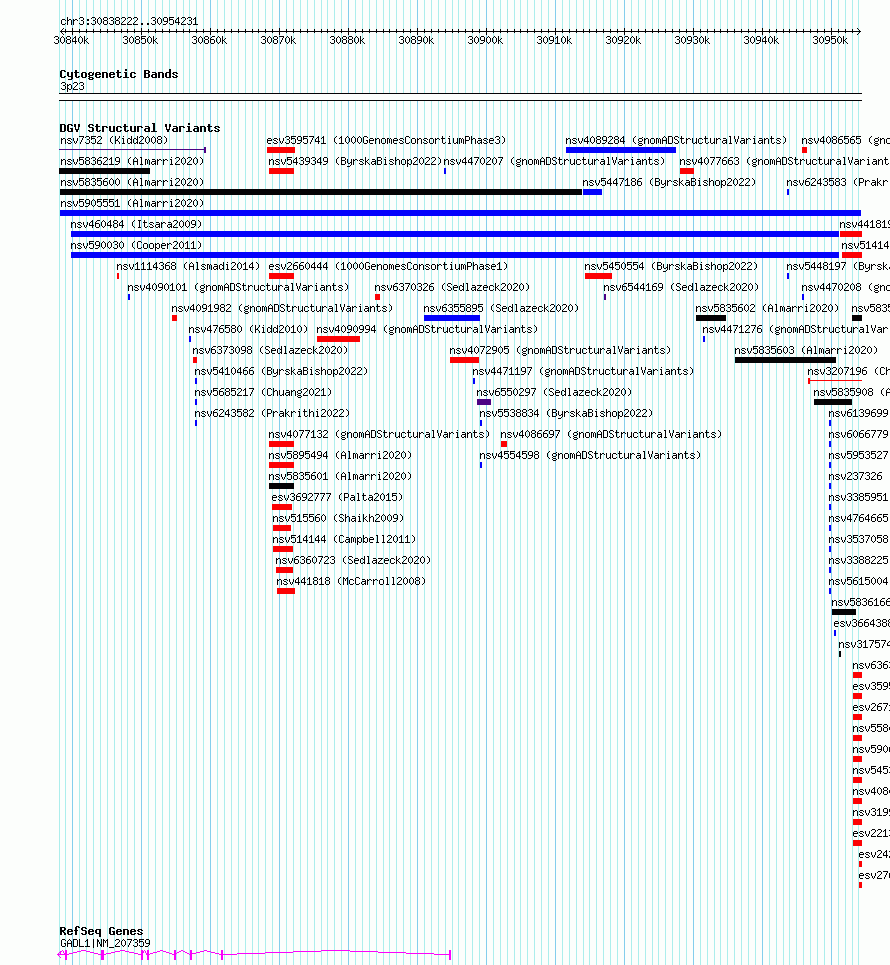The width and height of the screenshot is (890, 965).
Task: Click nsv5685217 (Chuang2021) label
Action: [263, 392]
